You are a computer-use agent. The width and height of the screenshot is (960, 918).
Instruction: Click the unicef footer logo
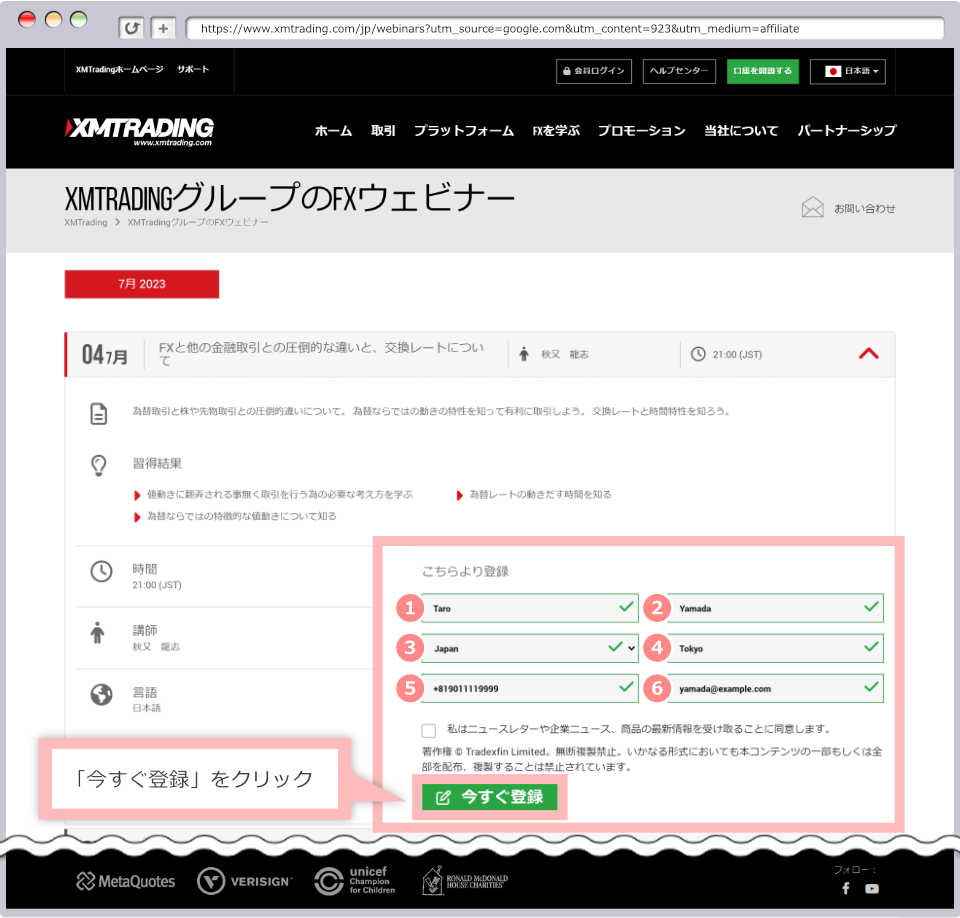click(356, 881)
